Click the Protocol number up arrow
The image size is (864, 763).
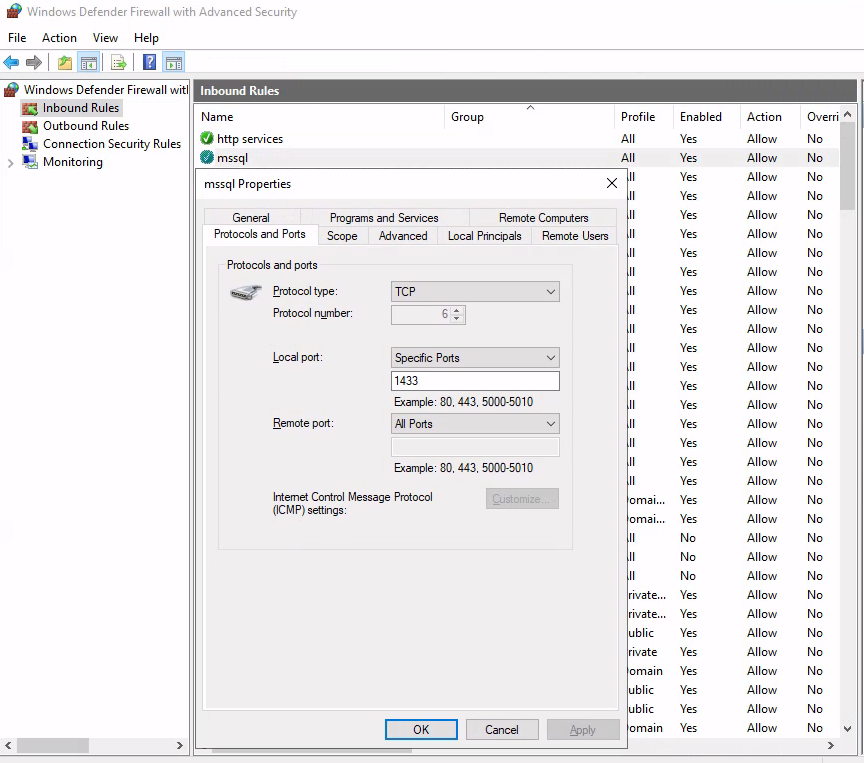click(x=456, y=311)
